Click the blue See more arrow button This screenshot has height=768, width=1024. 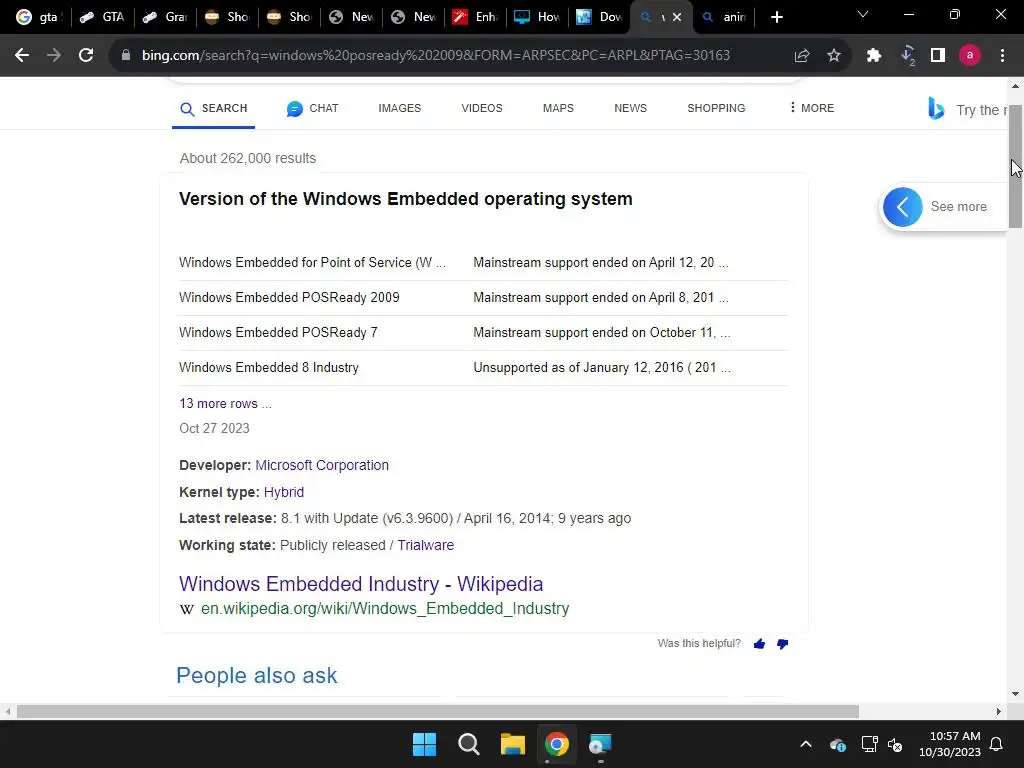pyautogui.click(x=903, y=207)
